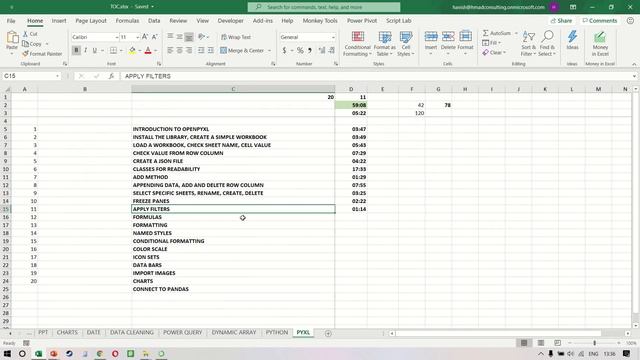640x360 pixels.
Task: Click the Insert Function fx icon
Action: pyautogui.click(x=111, y=76)
